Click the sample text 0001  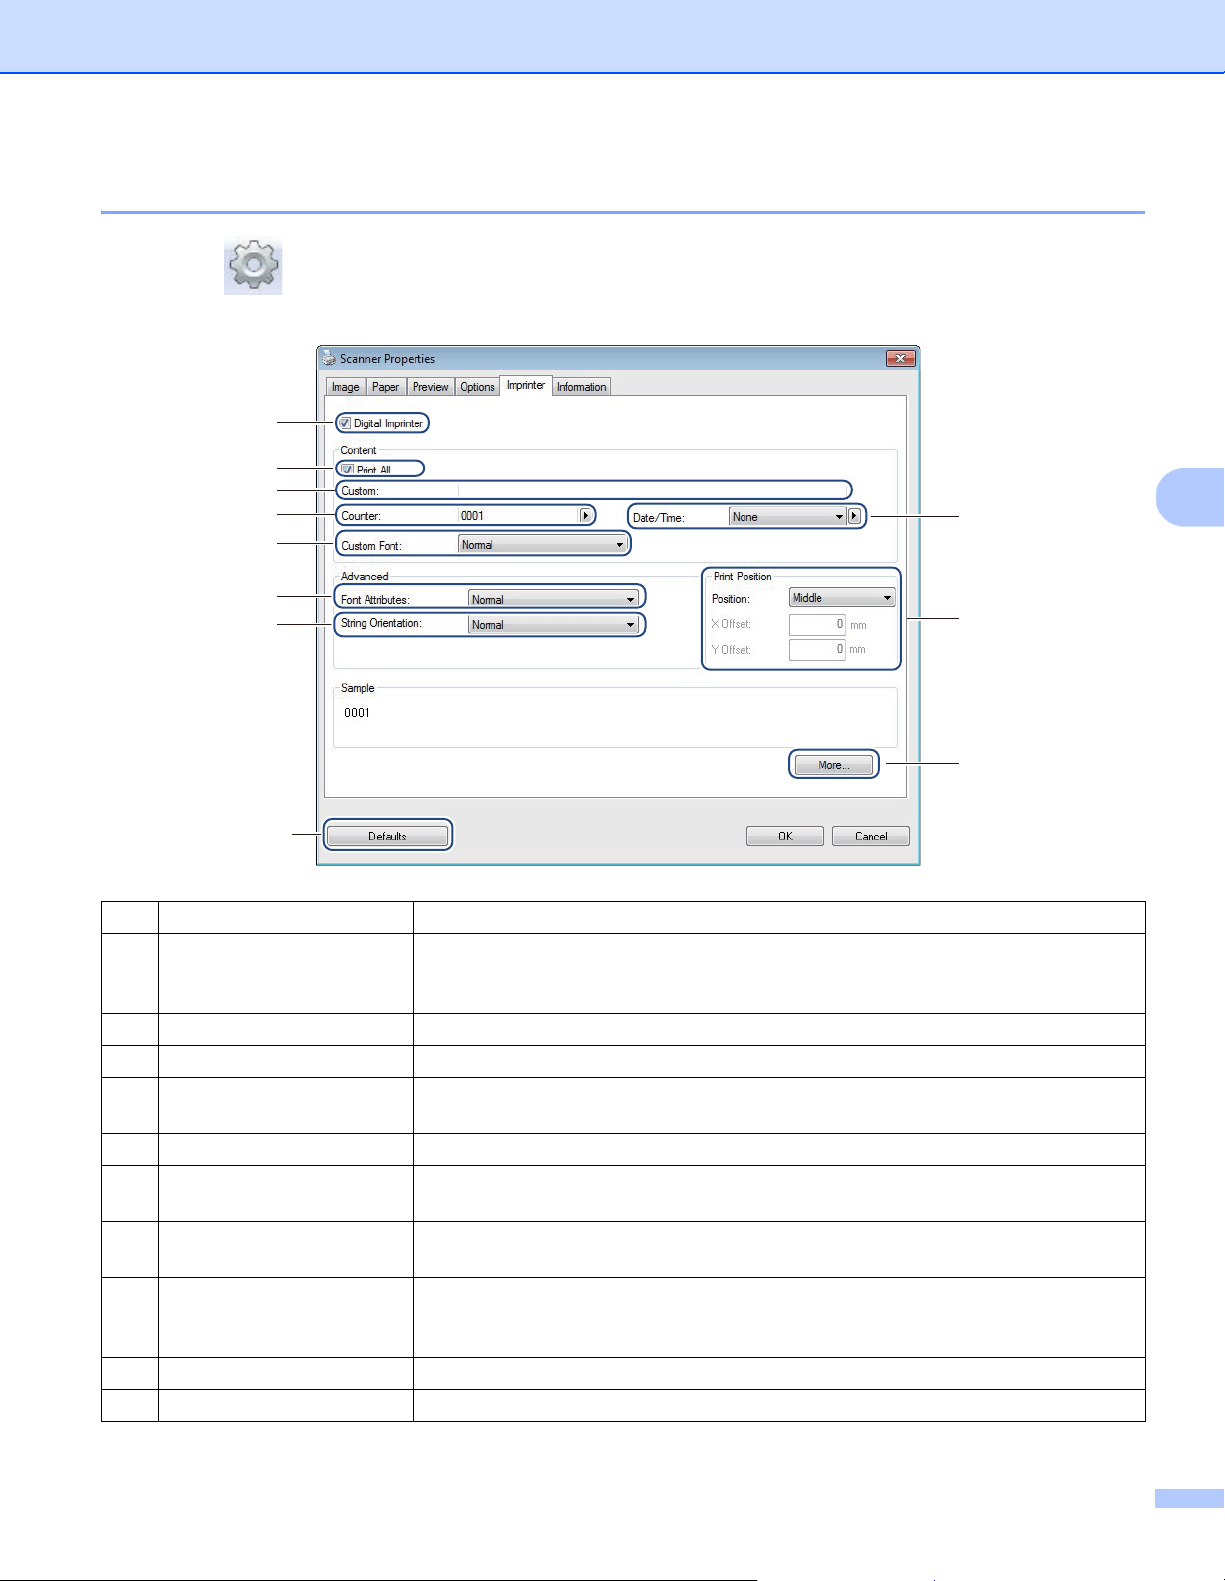point(357,713)
